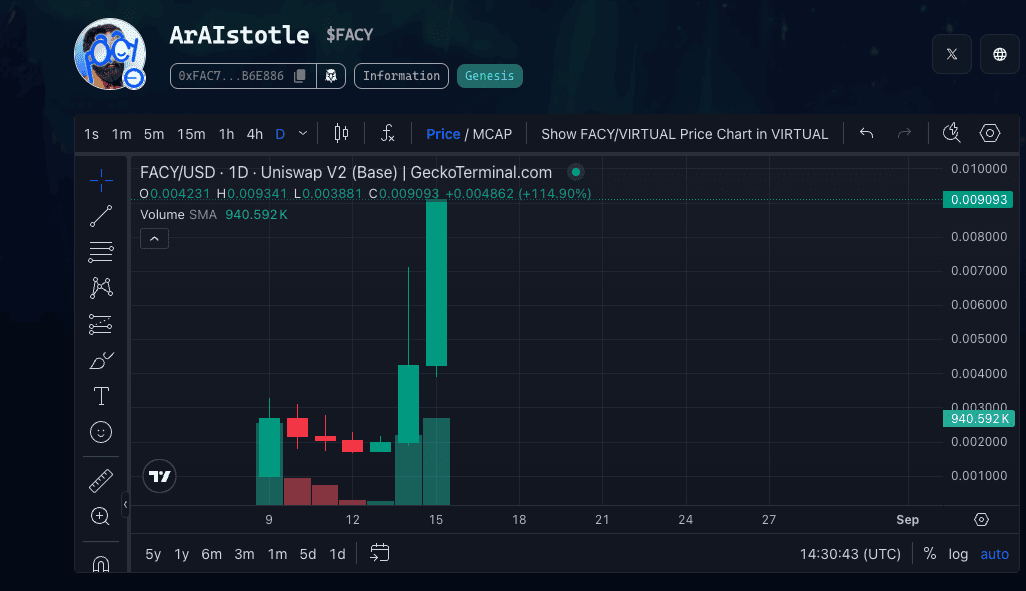Toggle percent scale on price axis
This screenshot has width=1026, height=591.
930,554
